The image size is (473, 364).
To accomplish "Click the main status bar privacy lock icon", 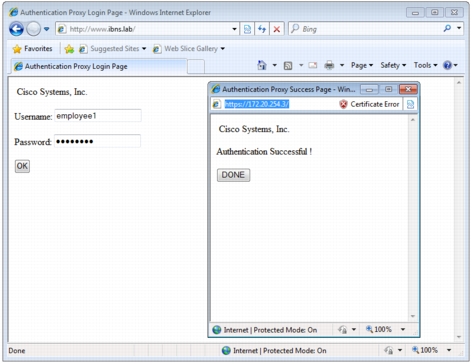I will (389, 350).
